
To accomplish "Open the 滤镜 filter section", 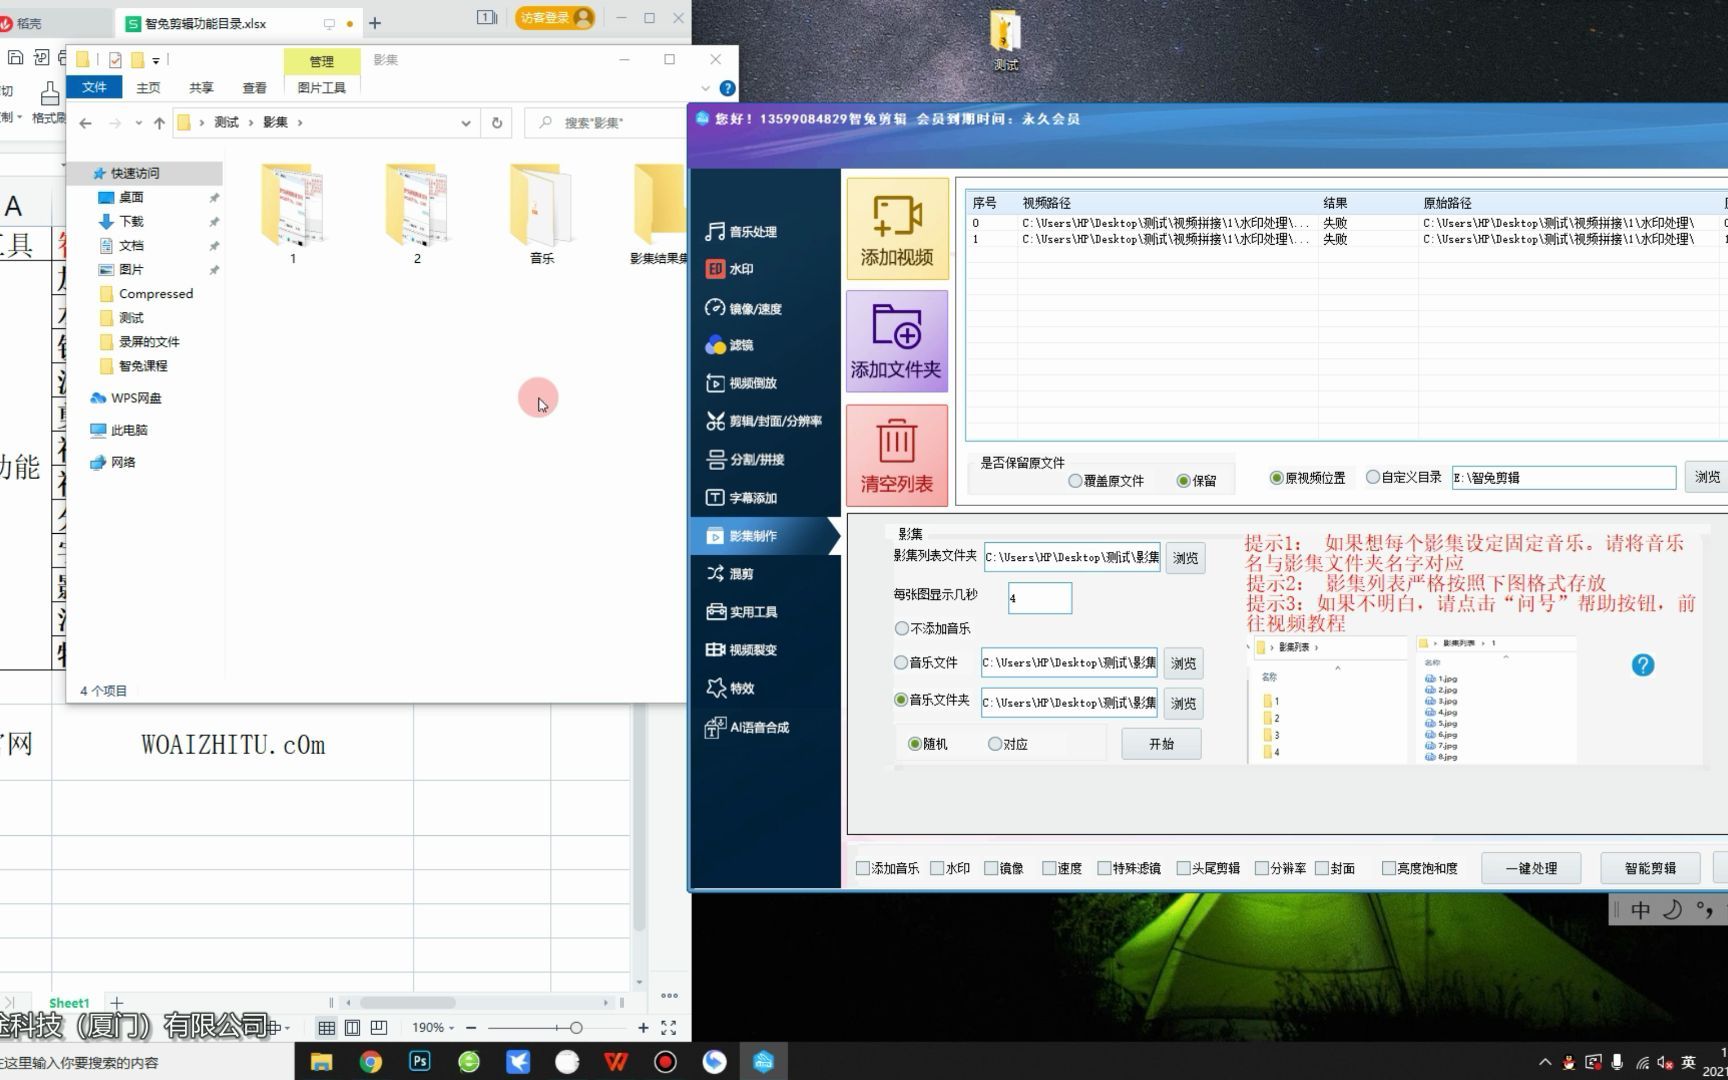I will click(x=729, y=345).
